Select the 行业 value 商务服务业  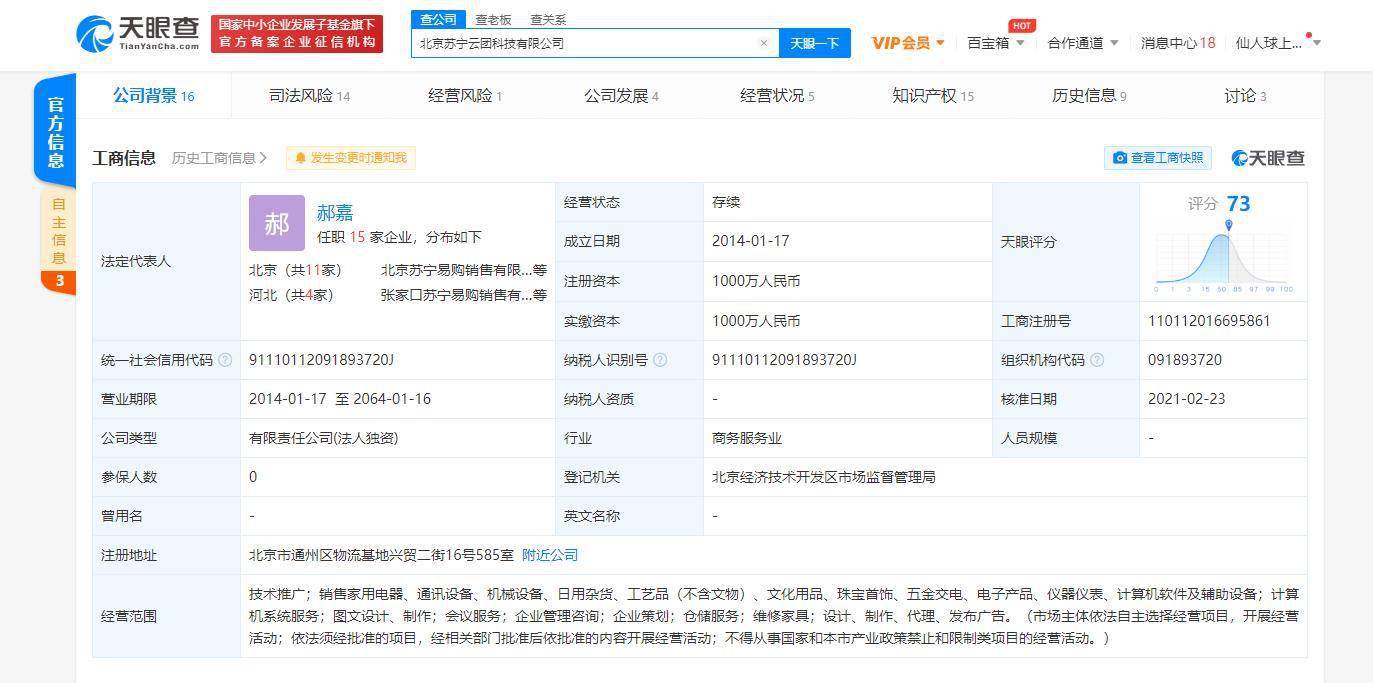(747, 438)
